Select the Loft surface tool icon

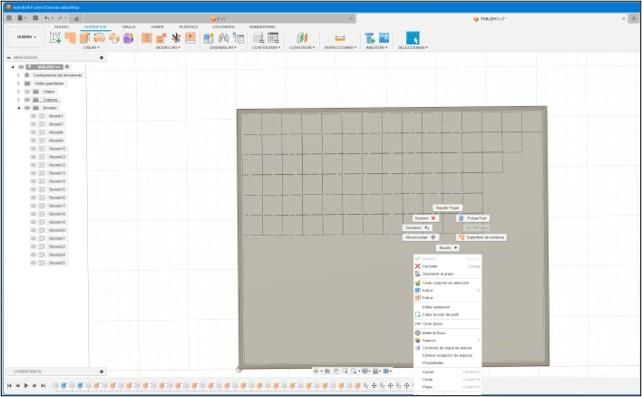(x=114, y=38)
